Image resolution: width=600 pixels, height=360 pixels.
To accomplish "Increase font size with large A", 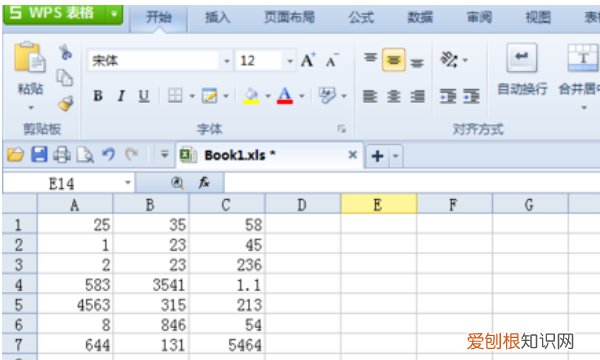I will (x=308, y=60).
